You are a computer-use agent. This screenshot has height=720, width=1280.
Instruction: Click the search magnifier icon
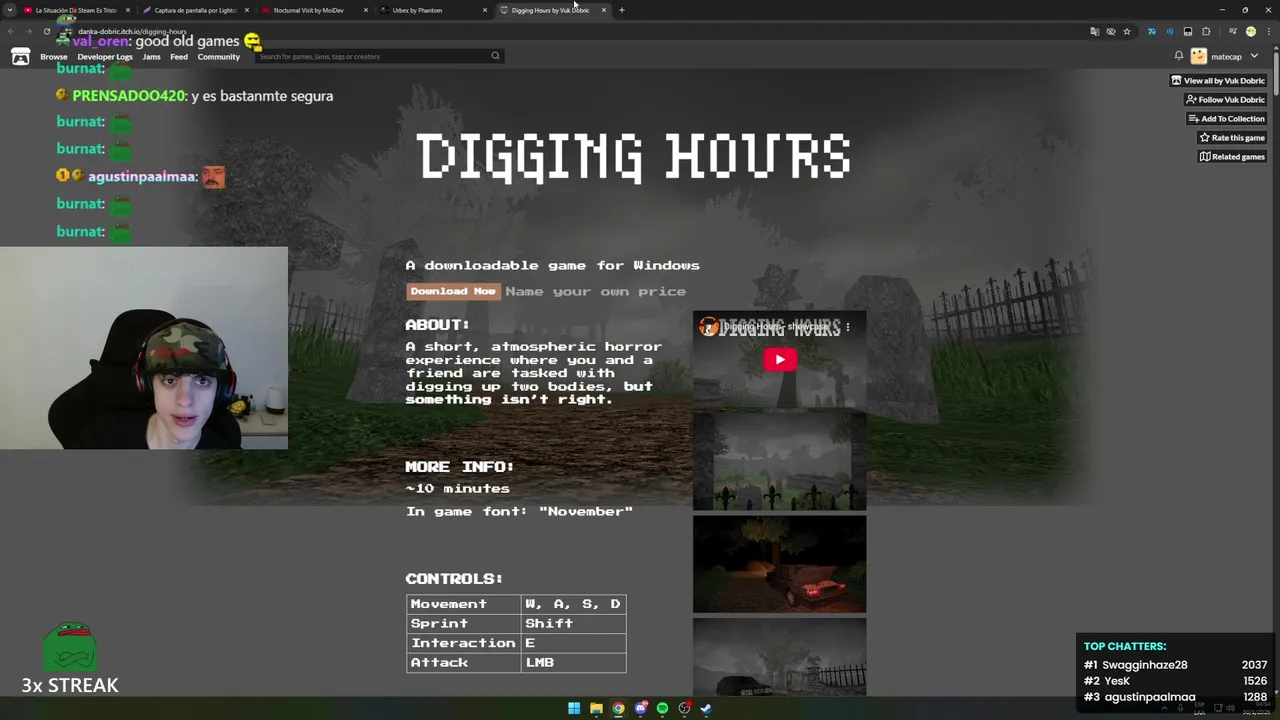pos(495,56)
